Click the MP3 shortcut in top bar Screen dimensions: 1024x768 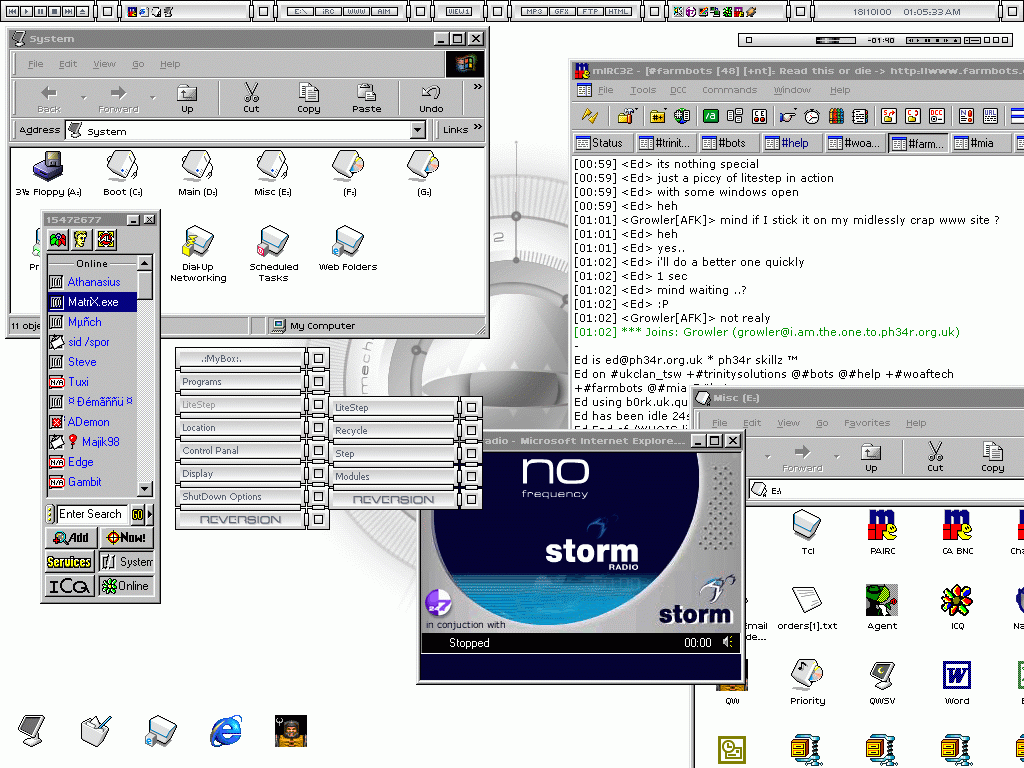click(x=535, y=11)
